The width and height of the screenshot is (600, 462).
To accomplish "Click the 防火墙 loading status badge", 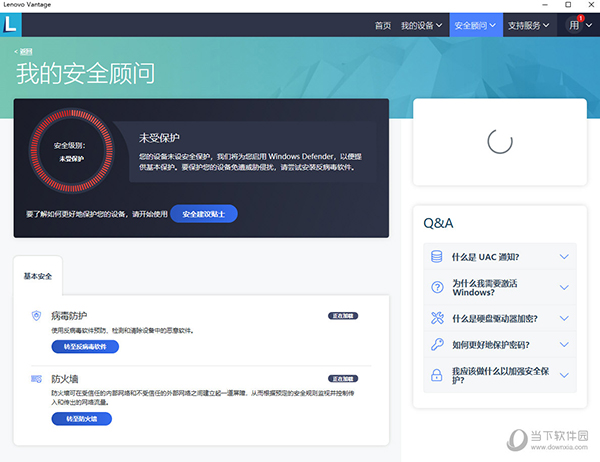I will coord(343,379).
